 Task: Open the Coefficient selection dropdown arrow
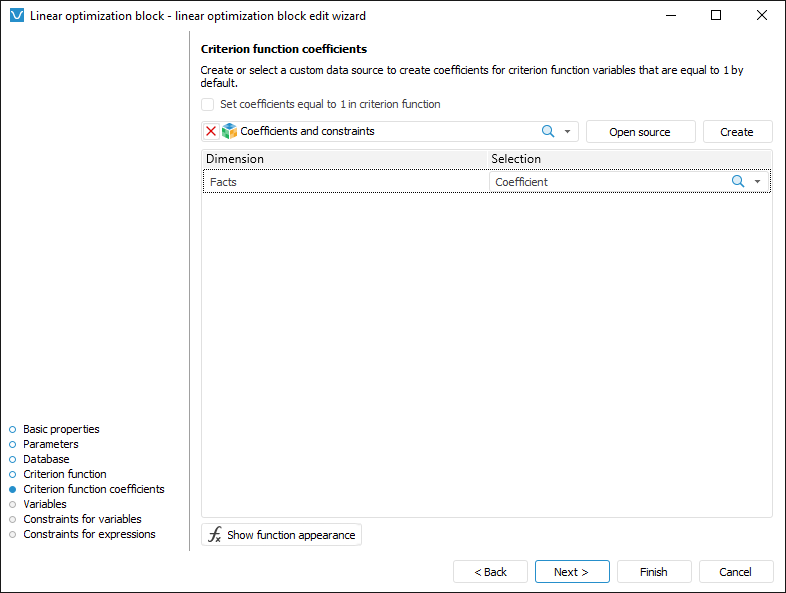758,182
